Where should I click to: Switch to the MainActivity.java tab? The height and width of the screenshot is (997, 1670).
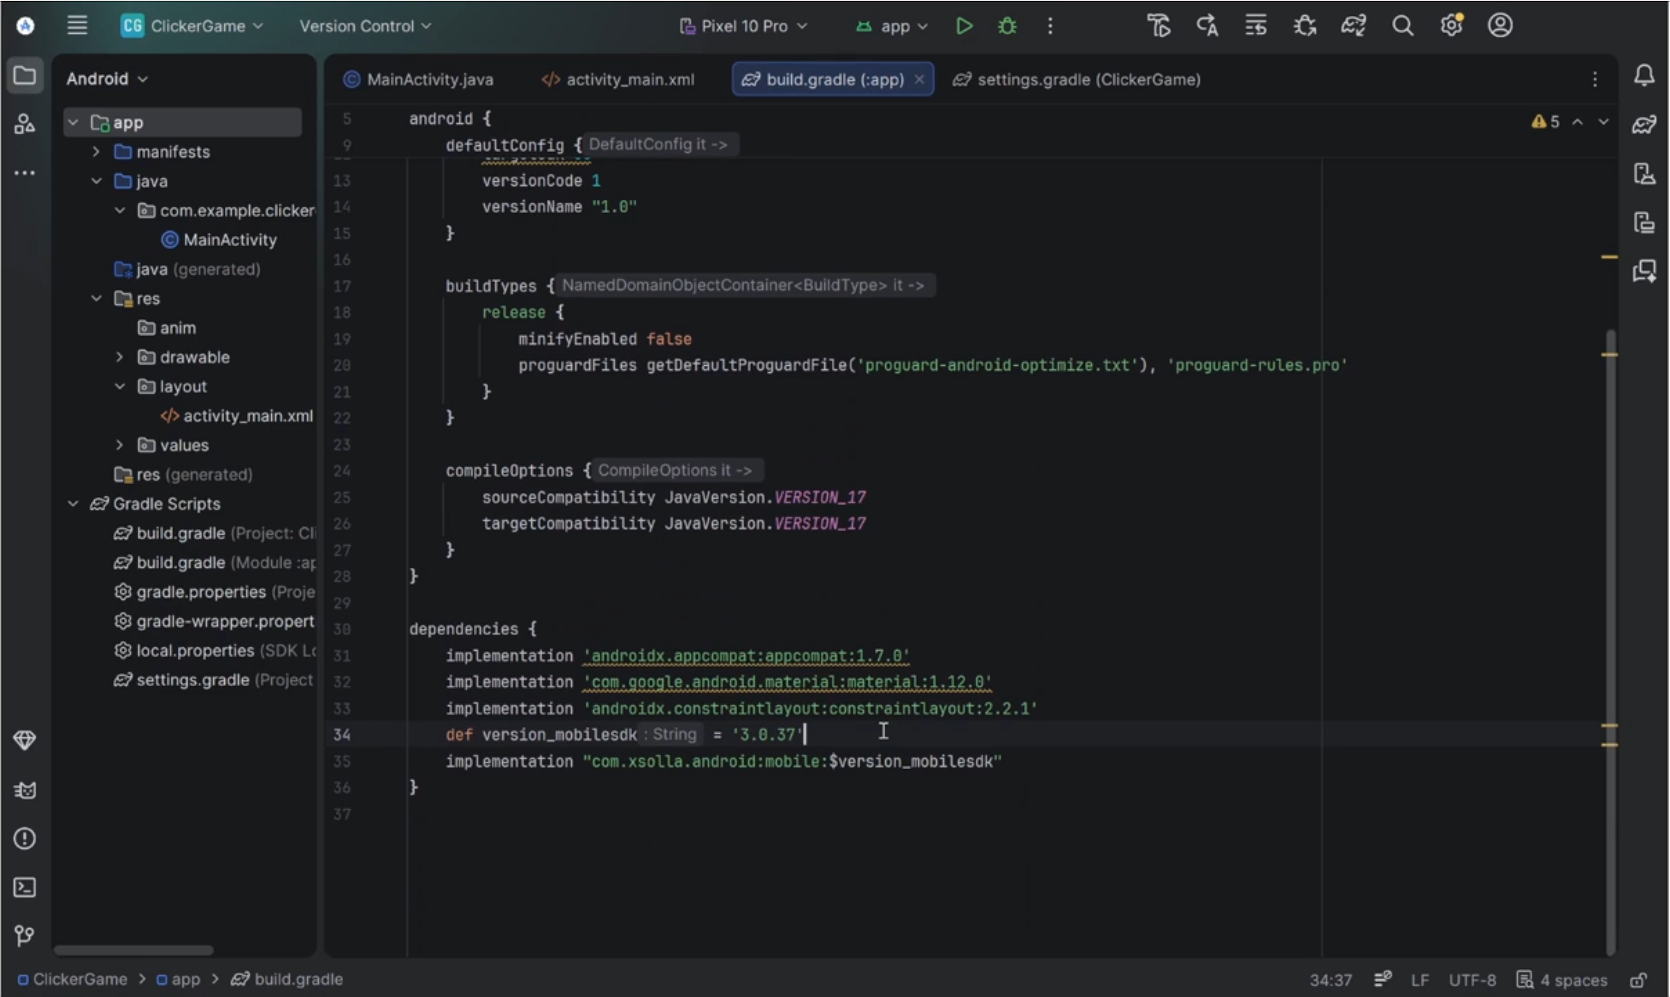click(418, 80)
